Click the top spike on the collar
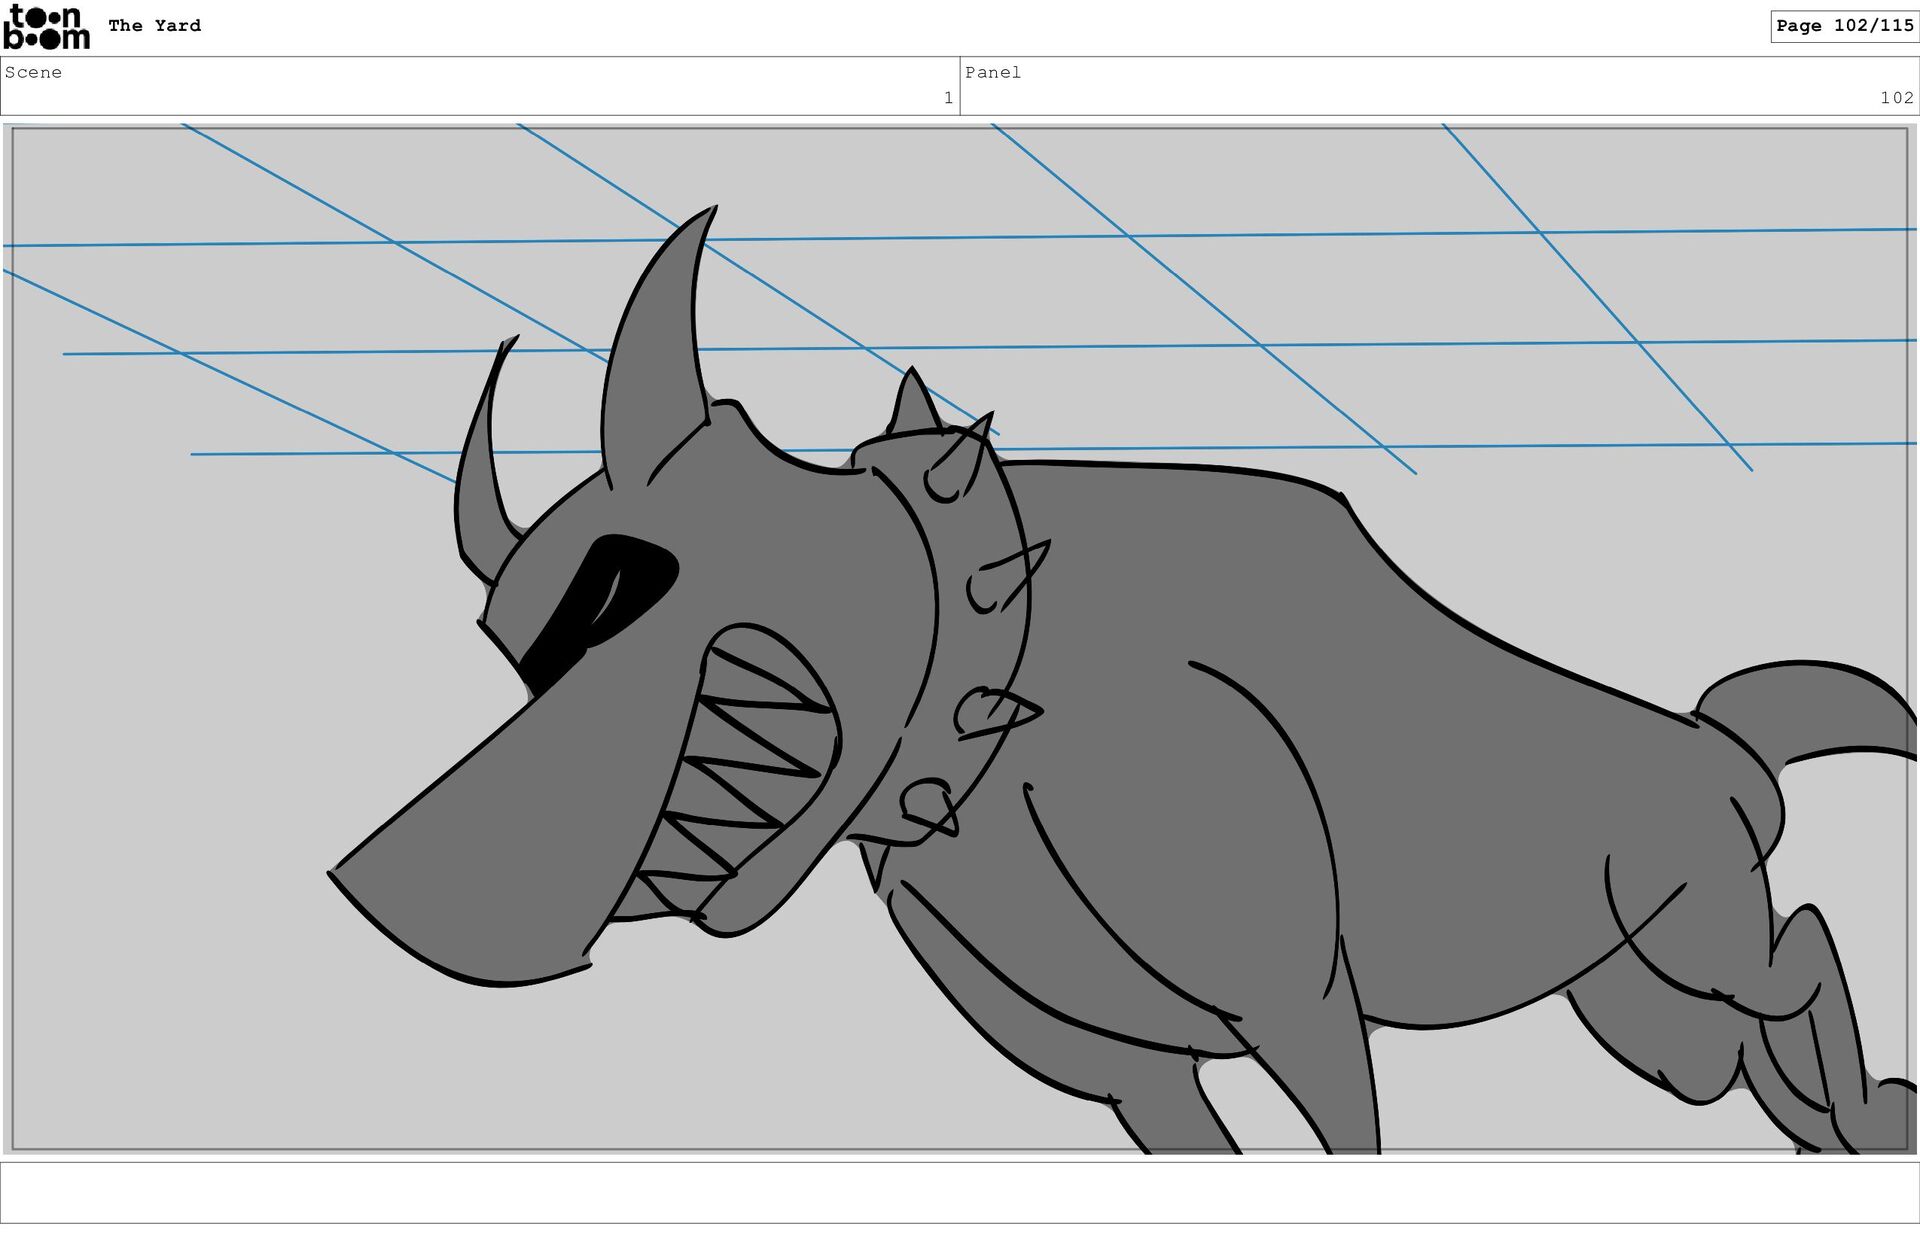Screen dimensions: 1920x1242 912,405
